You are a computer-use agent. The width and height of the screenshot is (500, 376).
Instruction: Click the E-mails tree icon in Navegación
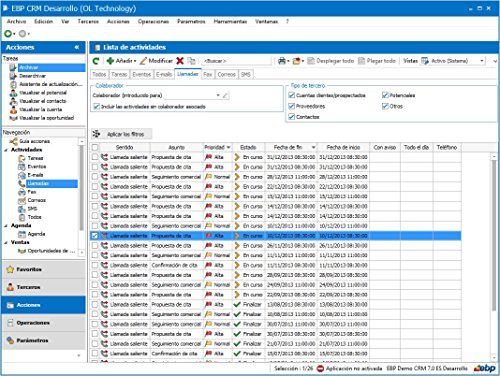tap(22, 175)
